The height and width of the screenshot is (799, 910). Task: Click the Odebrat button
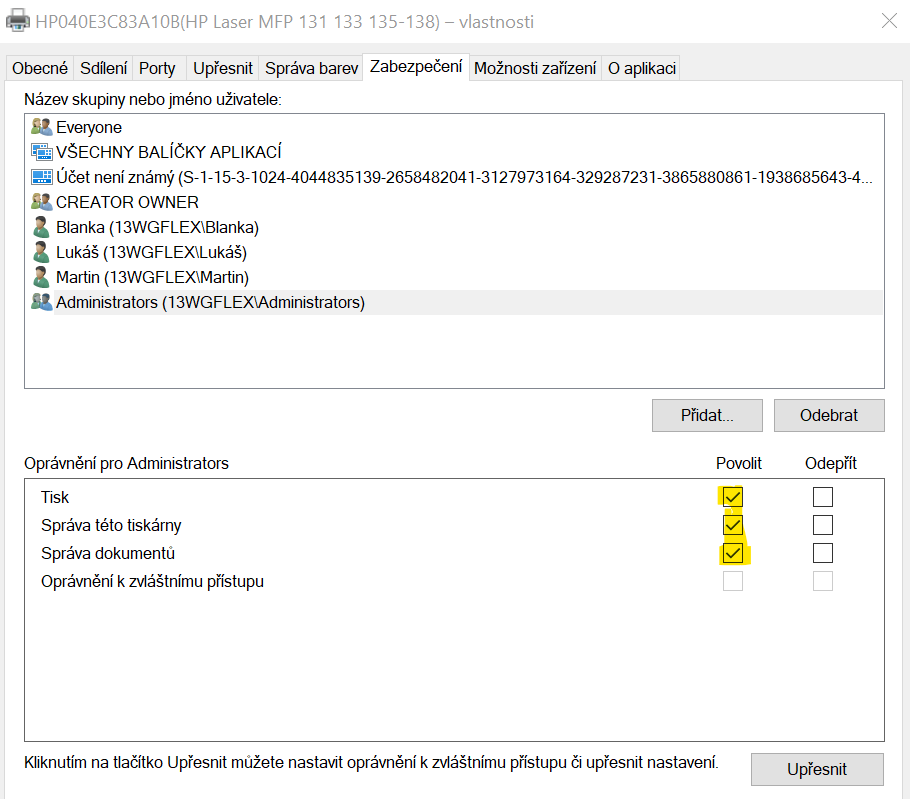tap(829, 415)
